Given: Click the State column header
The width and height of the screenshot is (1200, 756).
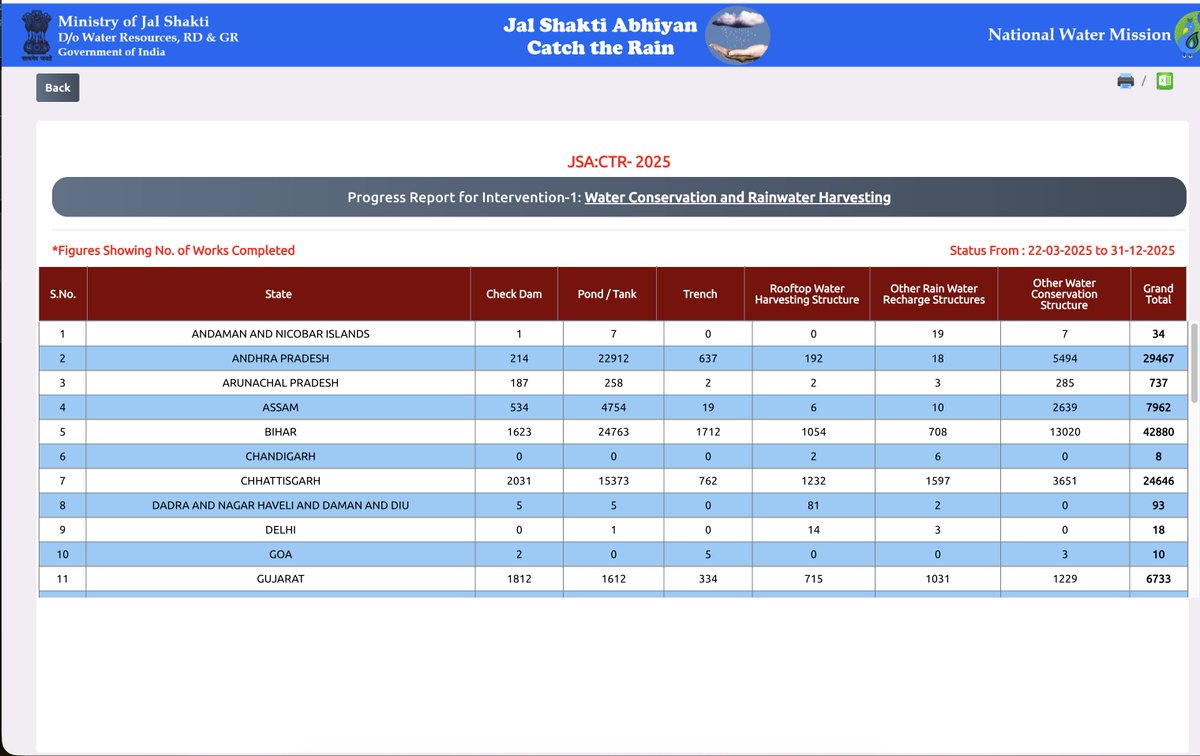Looking at the screenshot, I should [279, 294].
